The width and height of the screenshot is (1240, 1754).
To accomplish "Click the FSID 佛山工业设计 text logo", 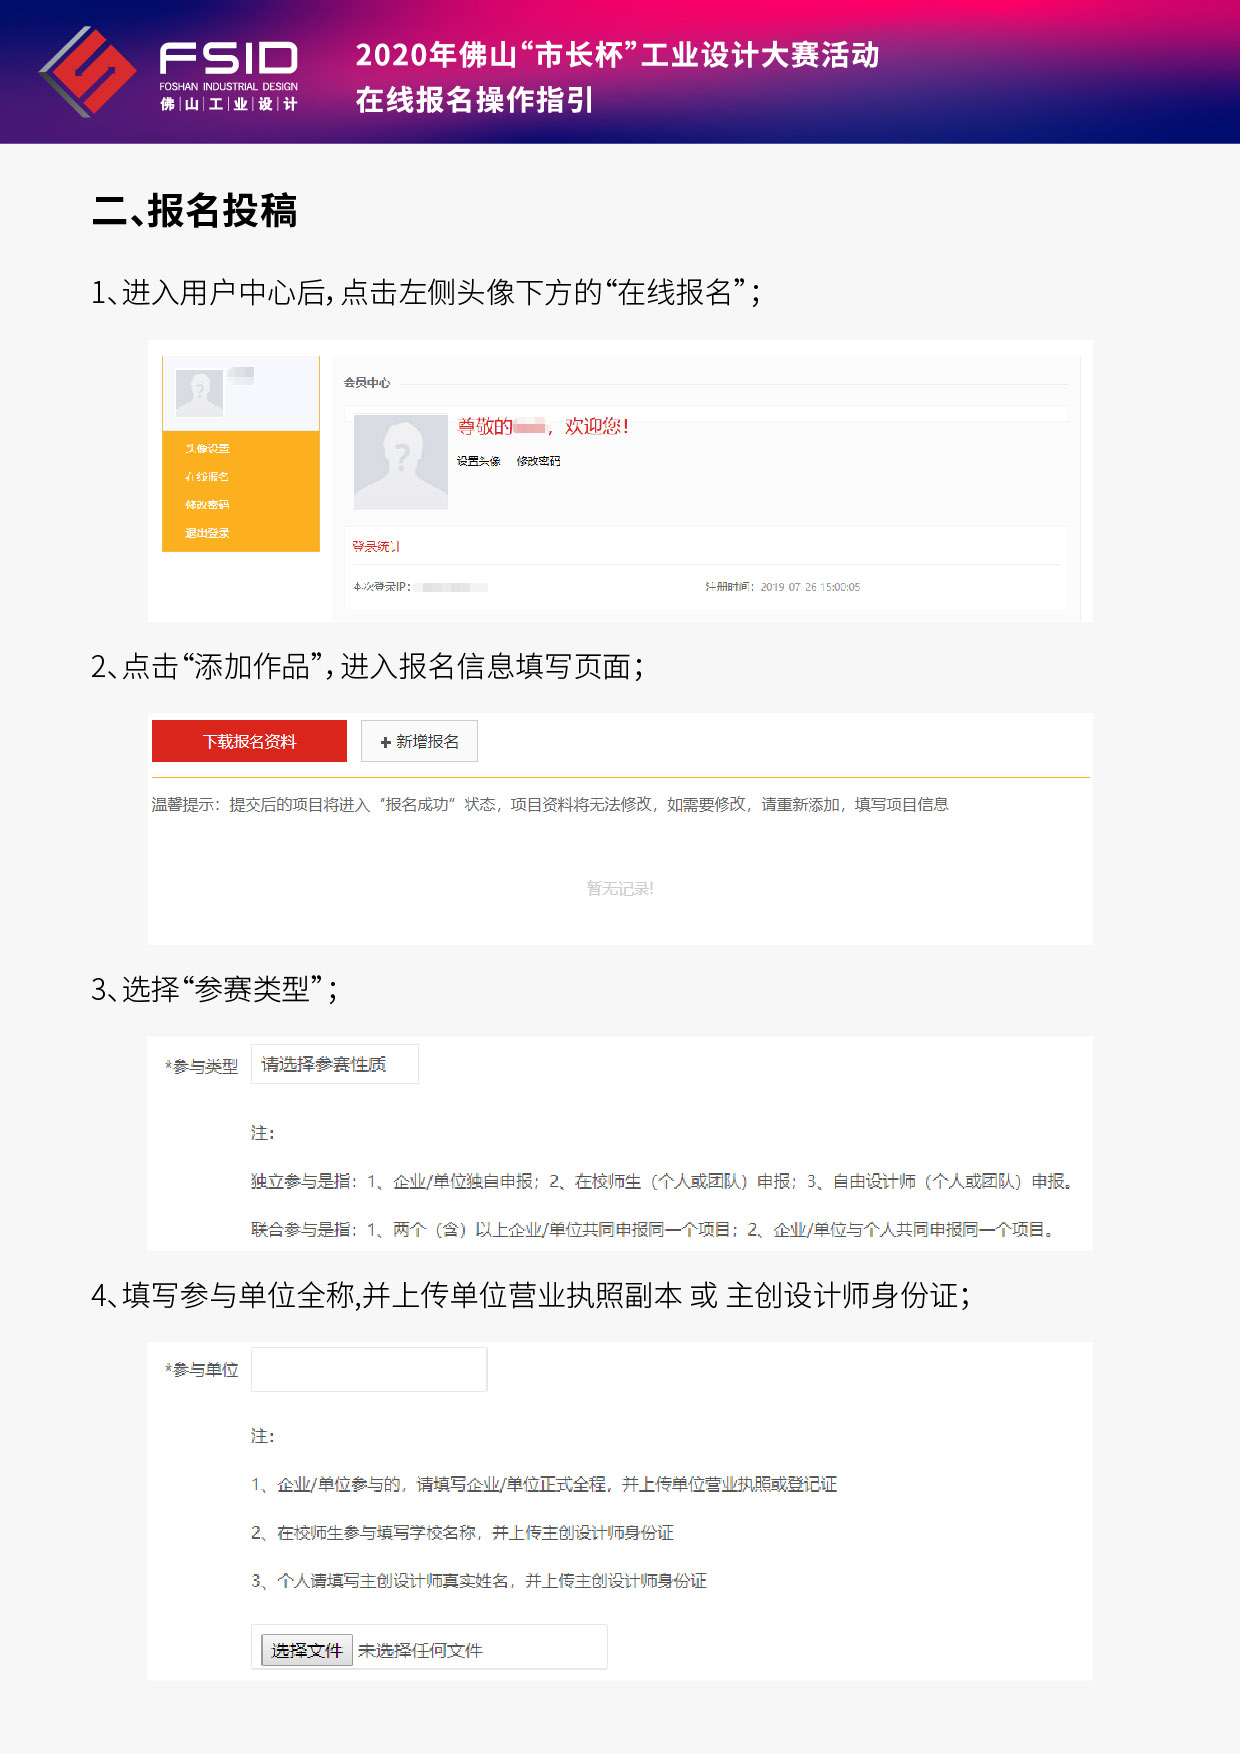I will tap(229, 76).
